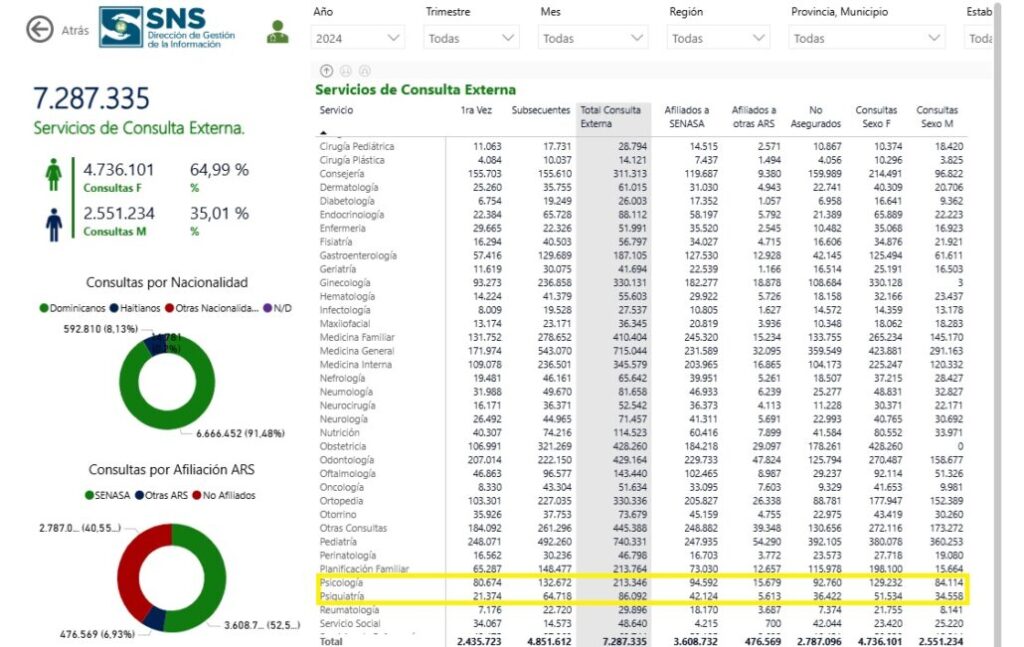Open the Año dropdown showing 2024
Viewport: 1024px width, 647px height.
tap(357, 39)
